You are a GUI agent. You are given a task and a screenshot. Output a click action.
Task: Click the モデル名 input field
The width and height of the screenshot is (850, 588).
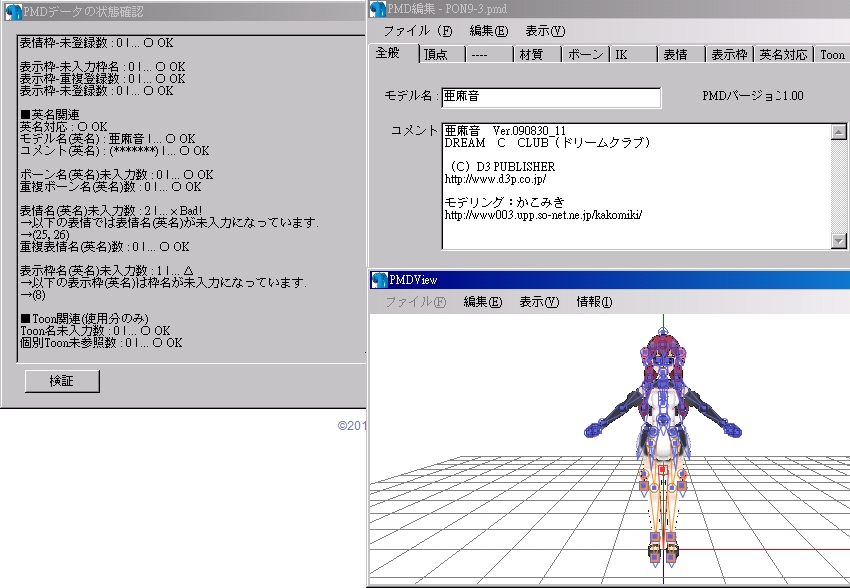tap(551, 97)
